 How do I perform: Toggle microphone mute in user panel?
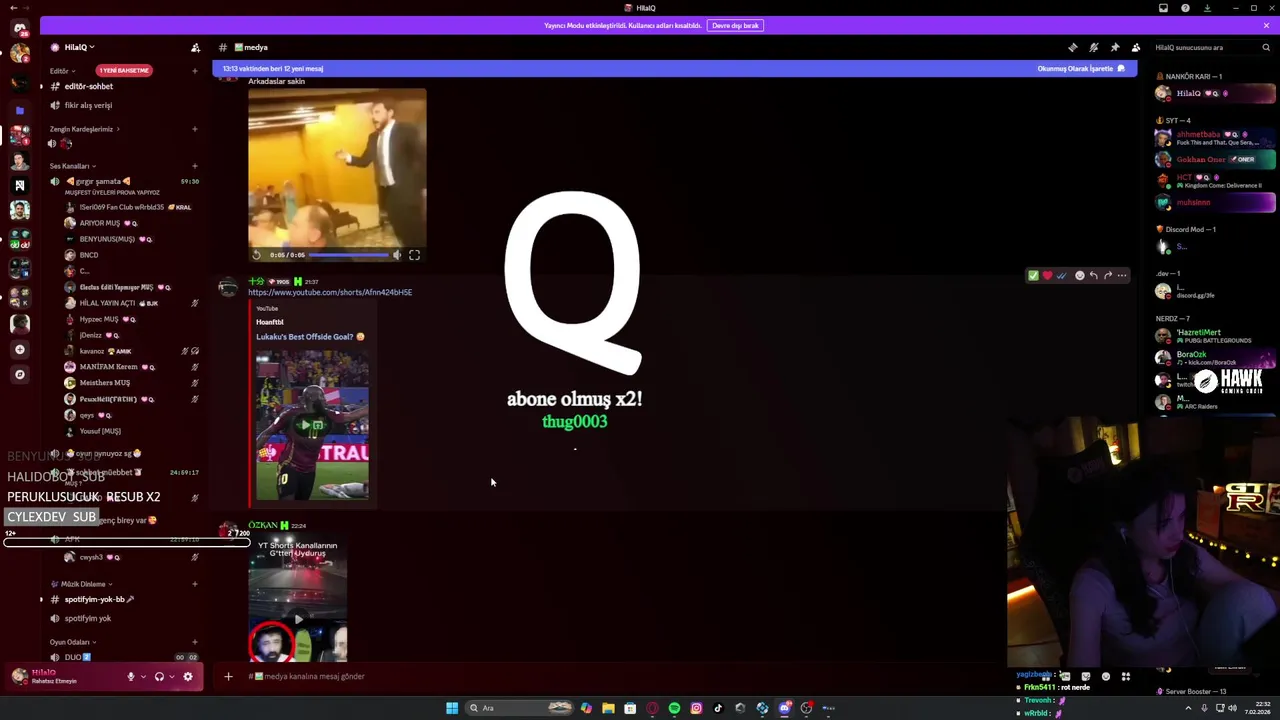click(x=130, y=677)
